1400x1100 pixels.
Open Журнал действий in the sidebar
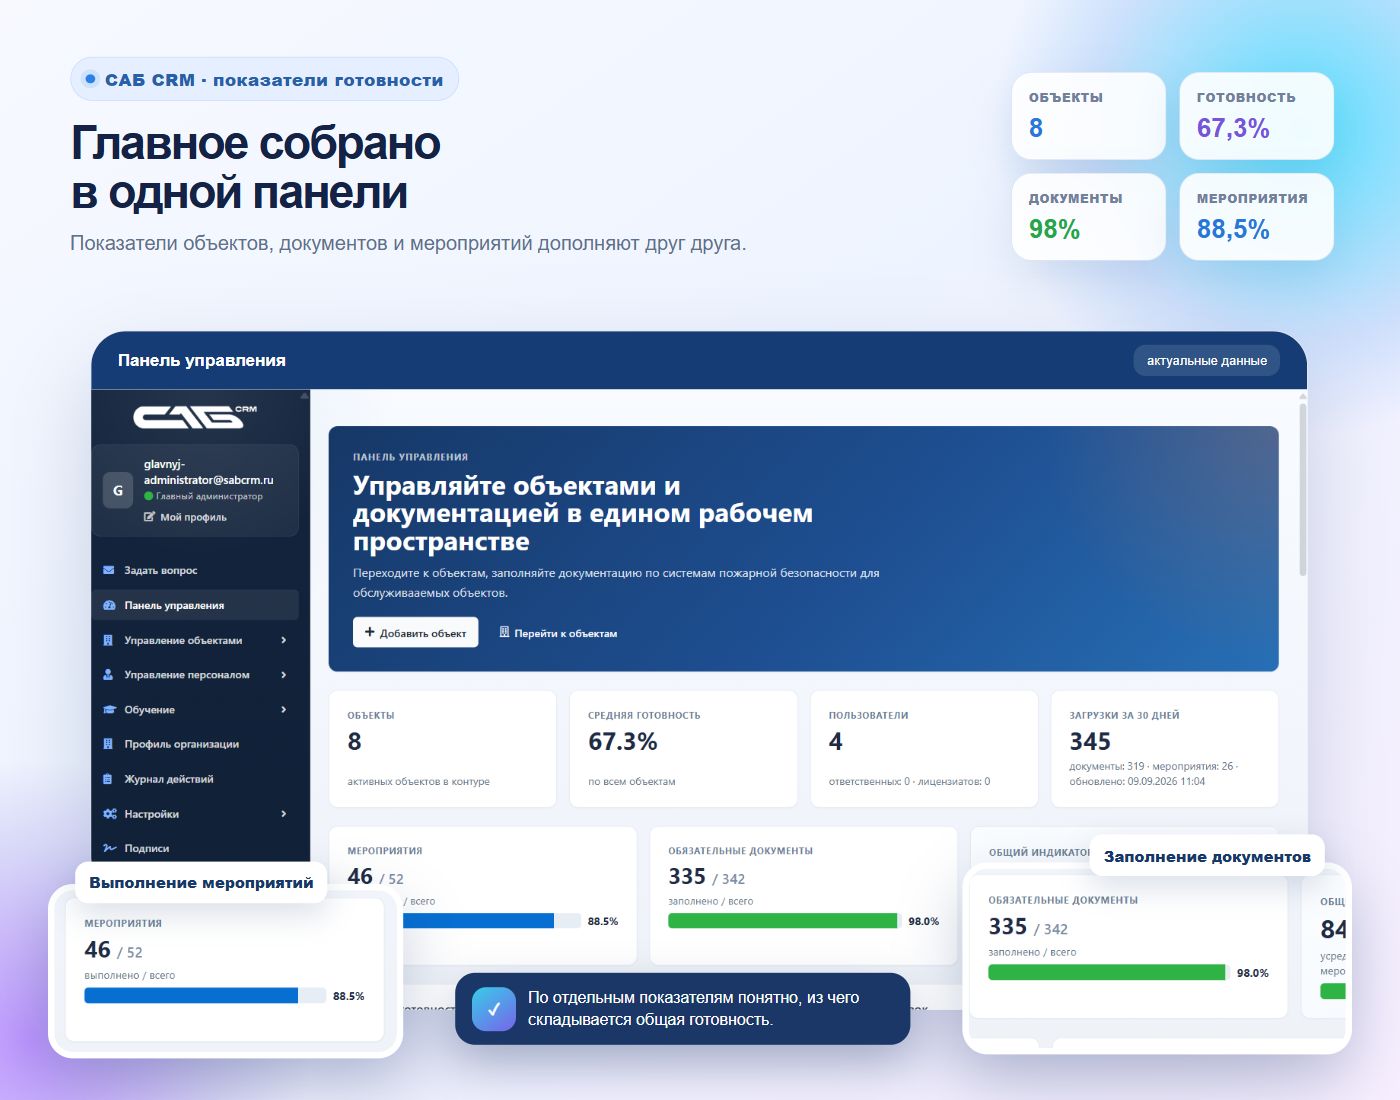(x=195, y=779)
